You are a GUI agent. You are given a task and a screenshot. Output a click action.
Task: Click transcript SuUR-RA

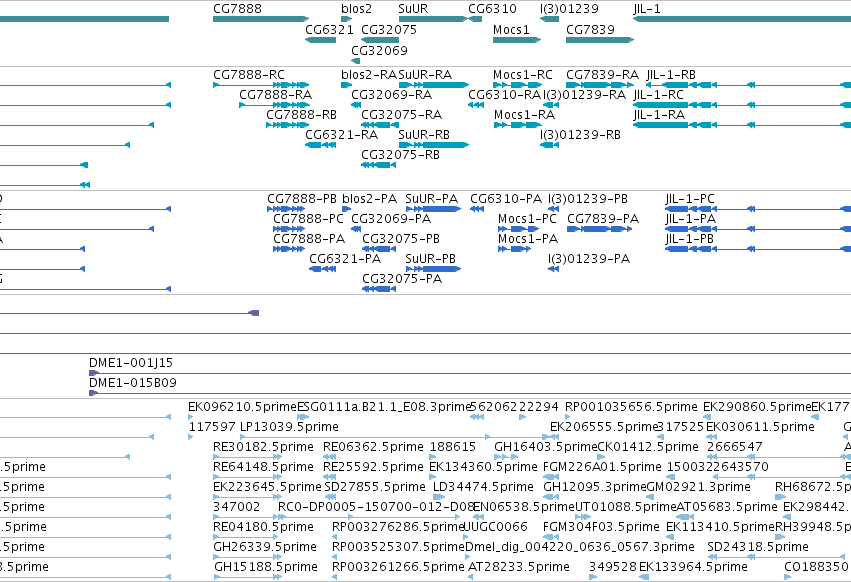click(433, 85)
